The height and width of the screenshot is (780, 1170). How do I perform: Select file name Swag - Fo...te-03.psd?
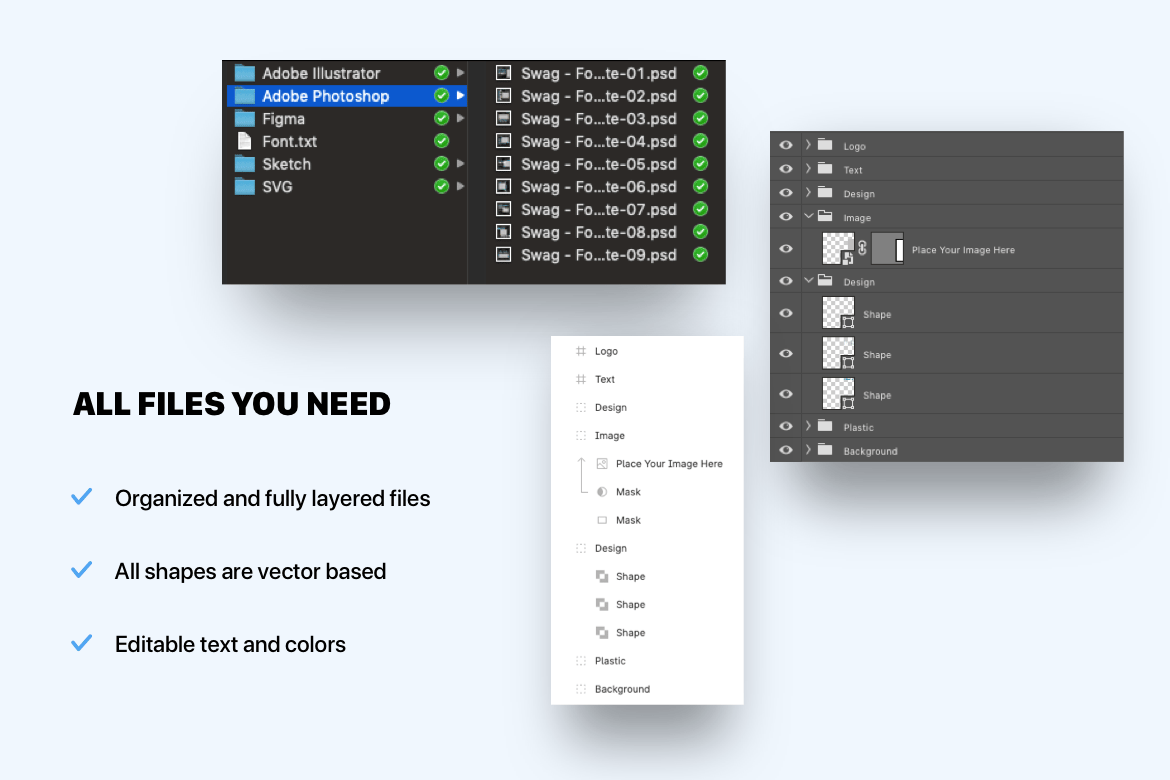[598, 119]
